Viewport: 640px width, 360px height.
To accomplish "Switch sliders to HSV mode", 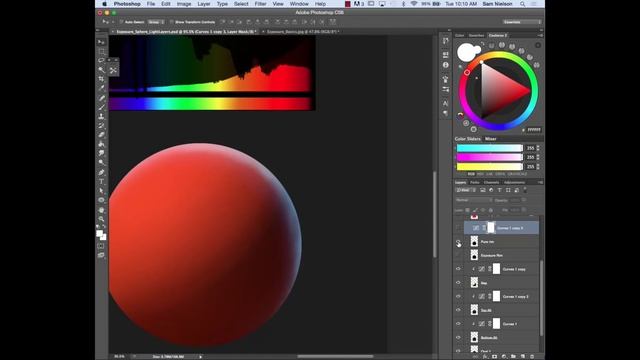I will point(480,174).
